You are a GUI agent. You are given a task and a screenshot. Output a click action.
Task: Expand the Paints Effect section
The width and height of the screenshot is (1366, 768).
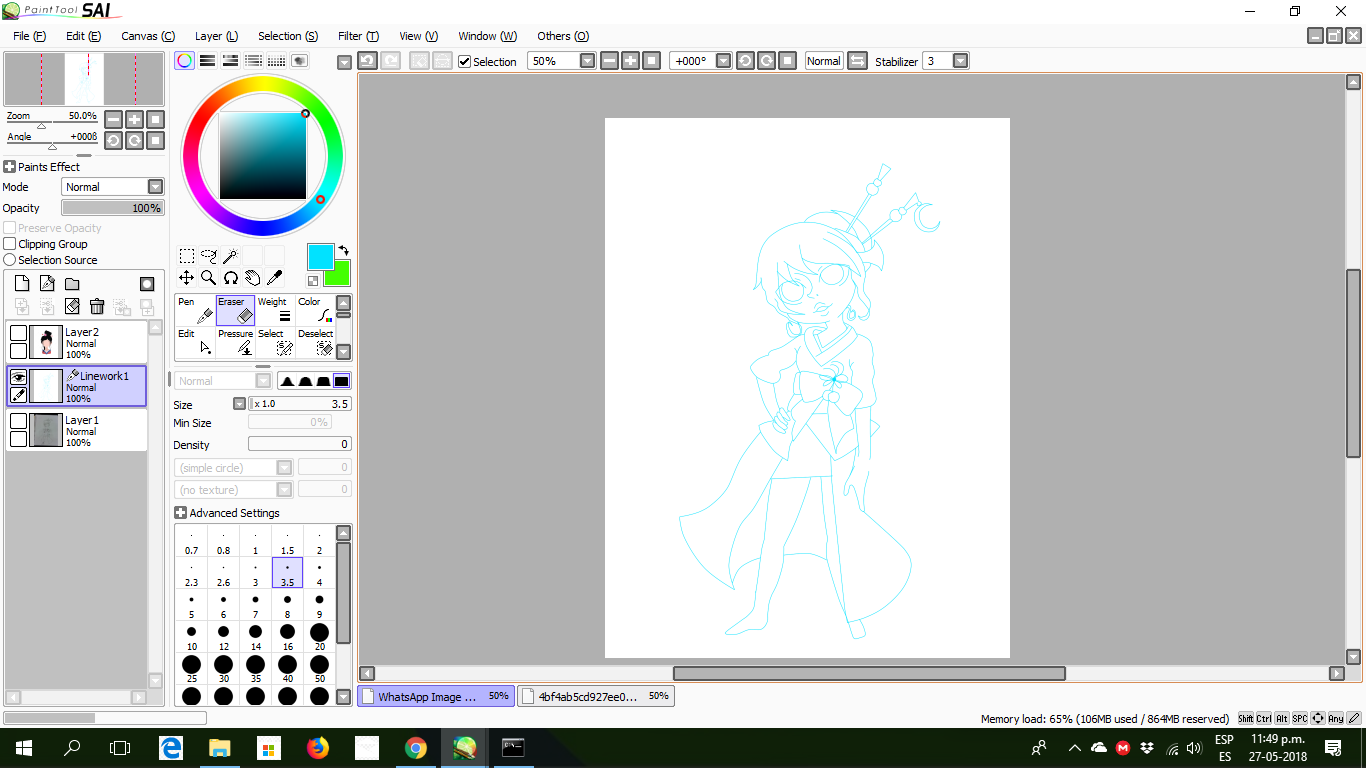point(10,167)
